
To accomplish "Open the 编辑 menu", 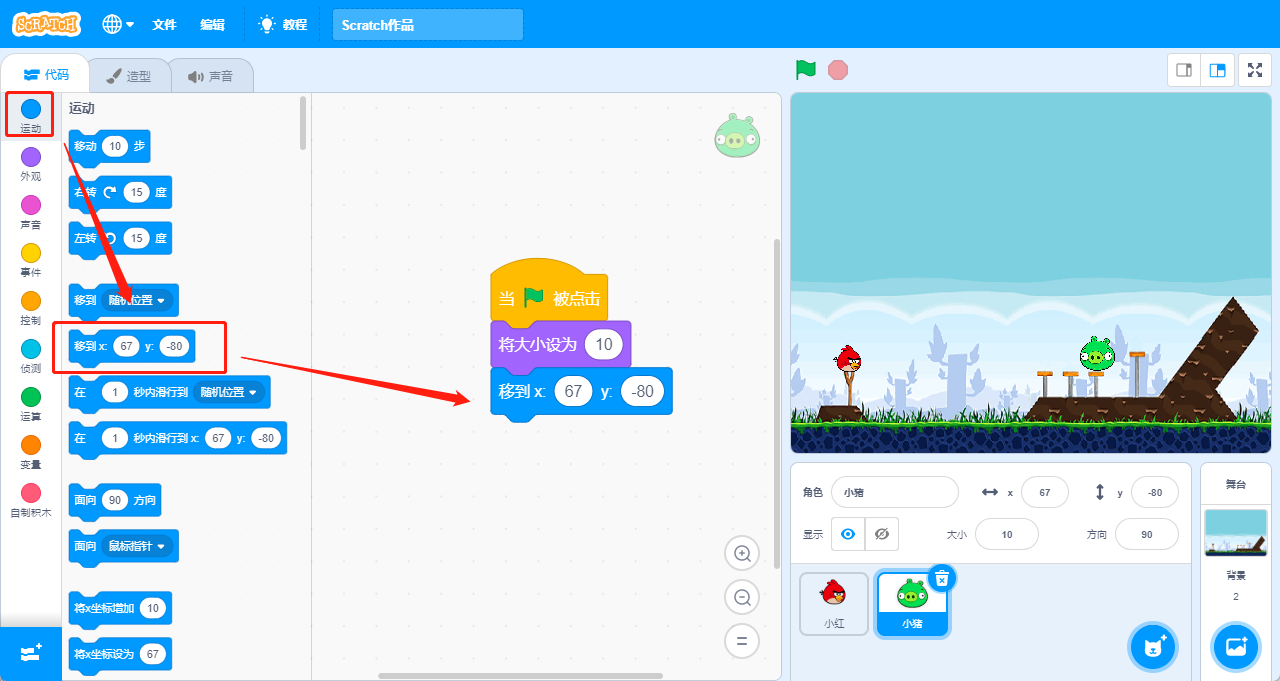I will coord(212,24).
